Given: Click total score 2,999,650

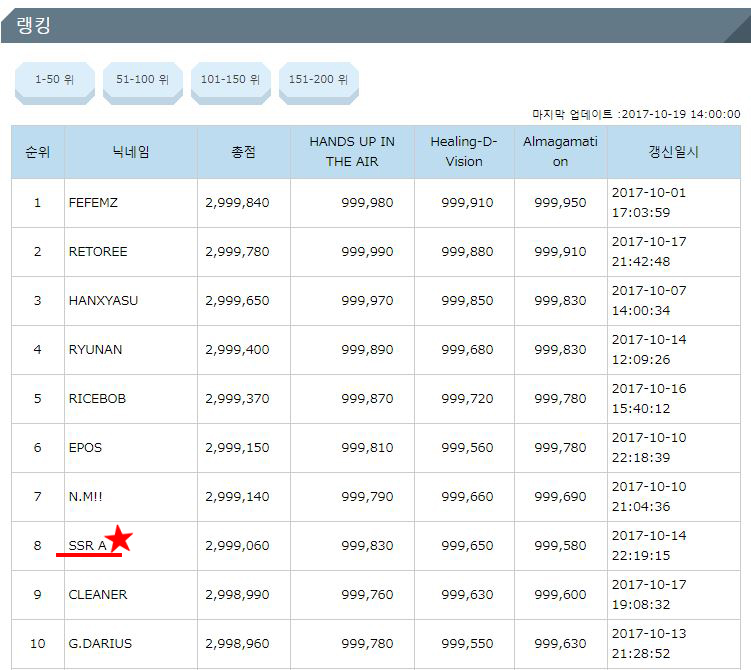Looking at the screenshot, I should click(x=238, y=301).
